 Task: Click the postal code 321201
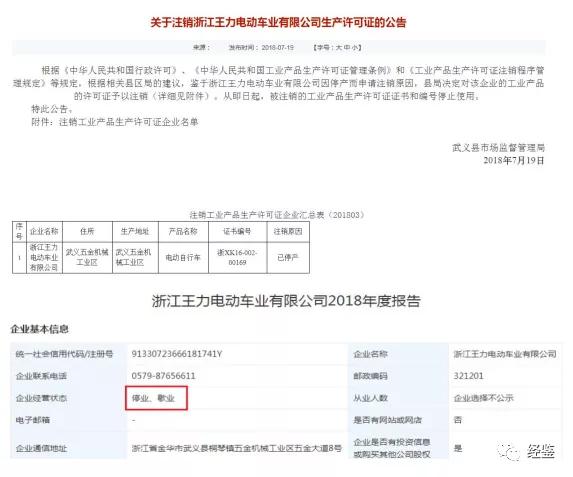click(468, 376)
